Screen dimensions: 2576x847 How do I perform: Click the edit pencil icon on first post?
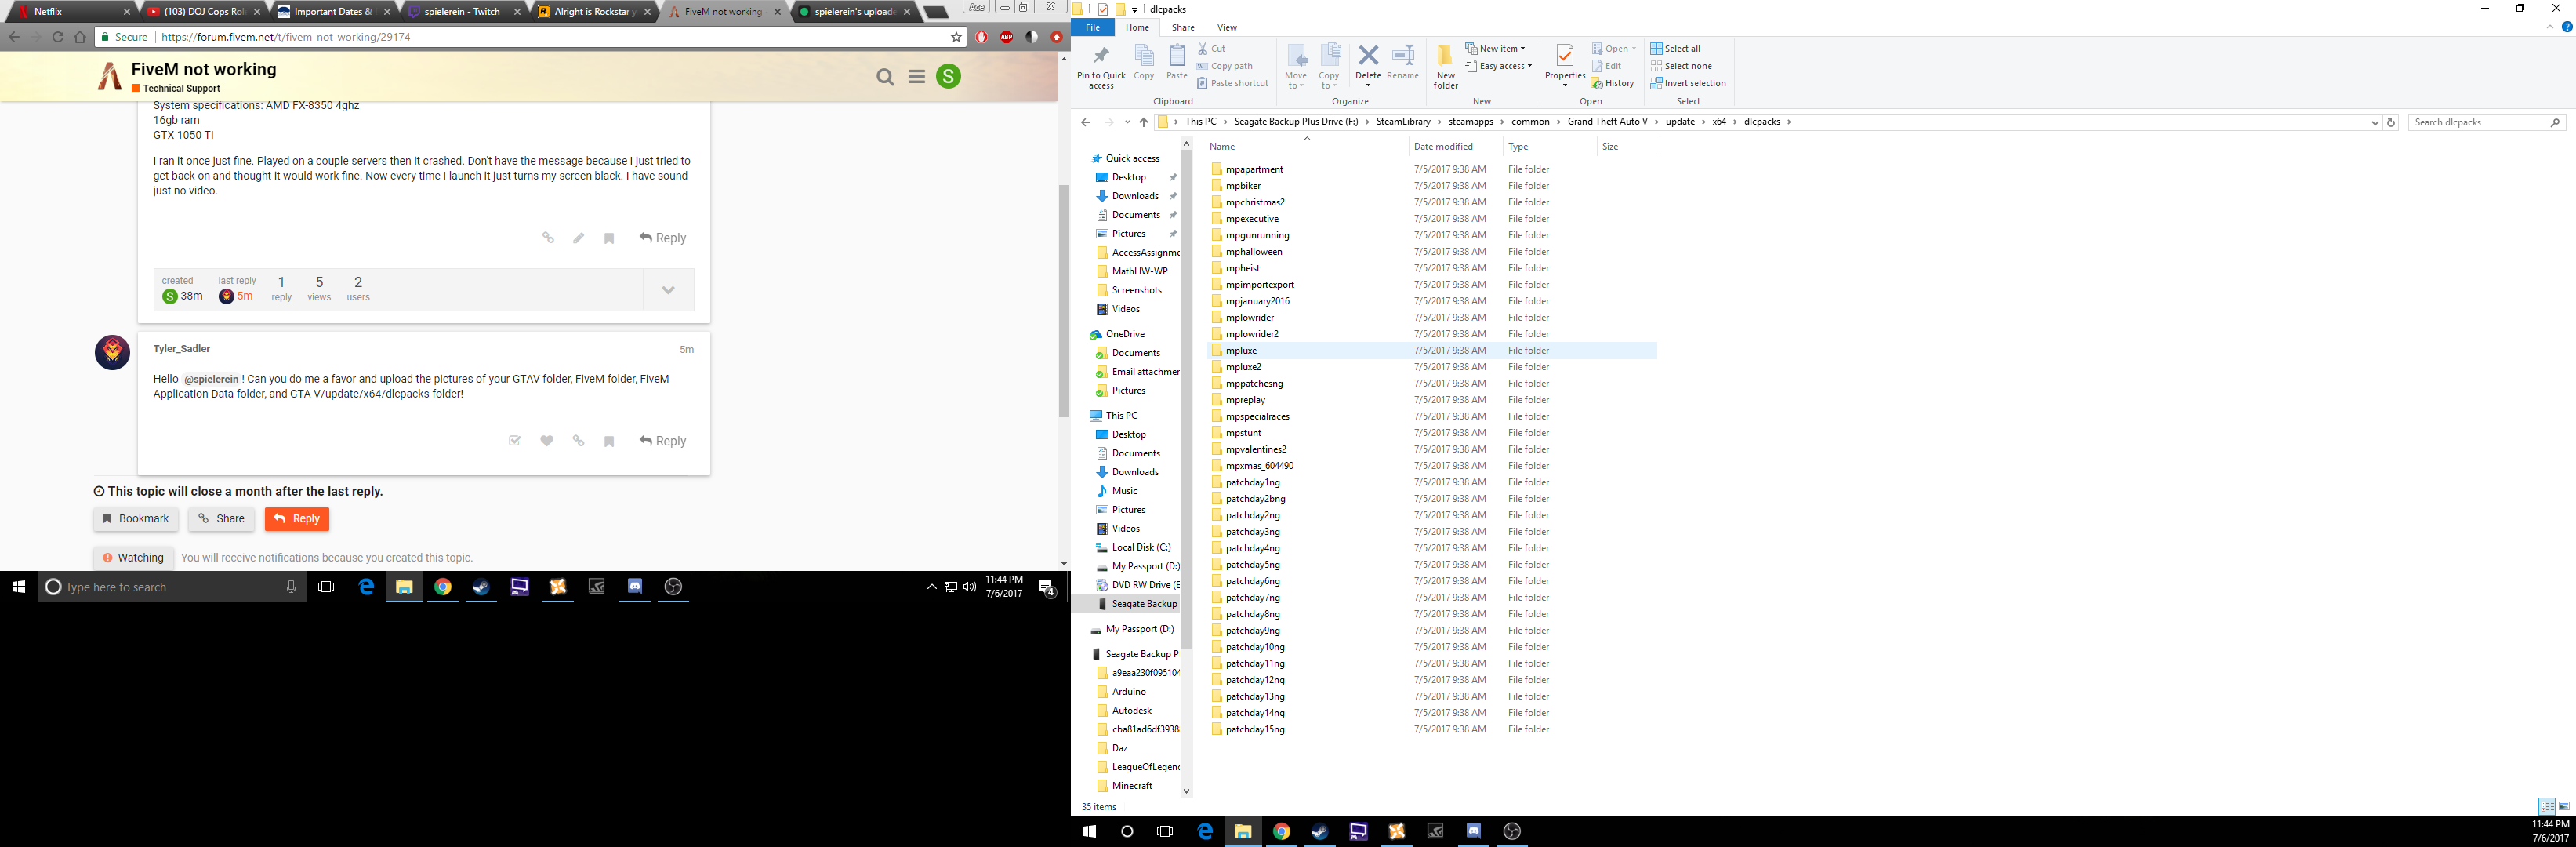click(x=578, y=238)
